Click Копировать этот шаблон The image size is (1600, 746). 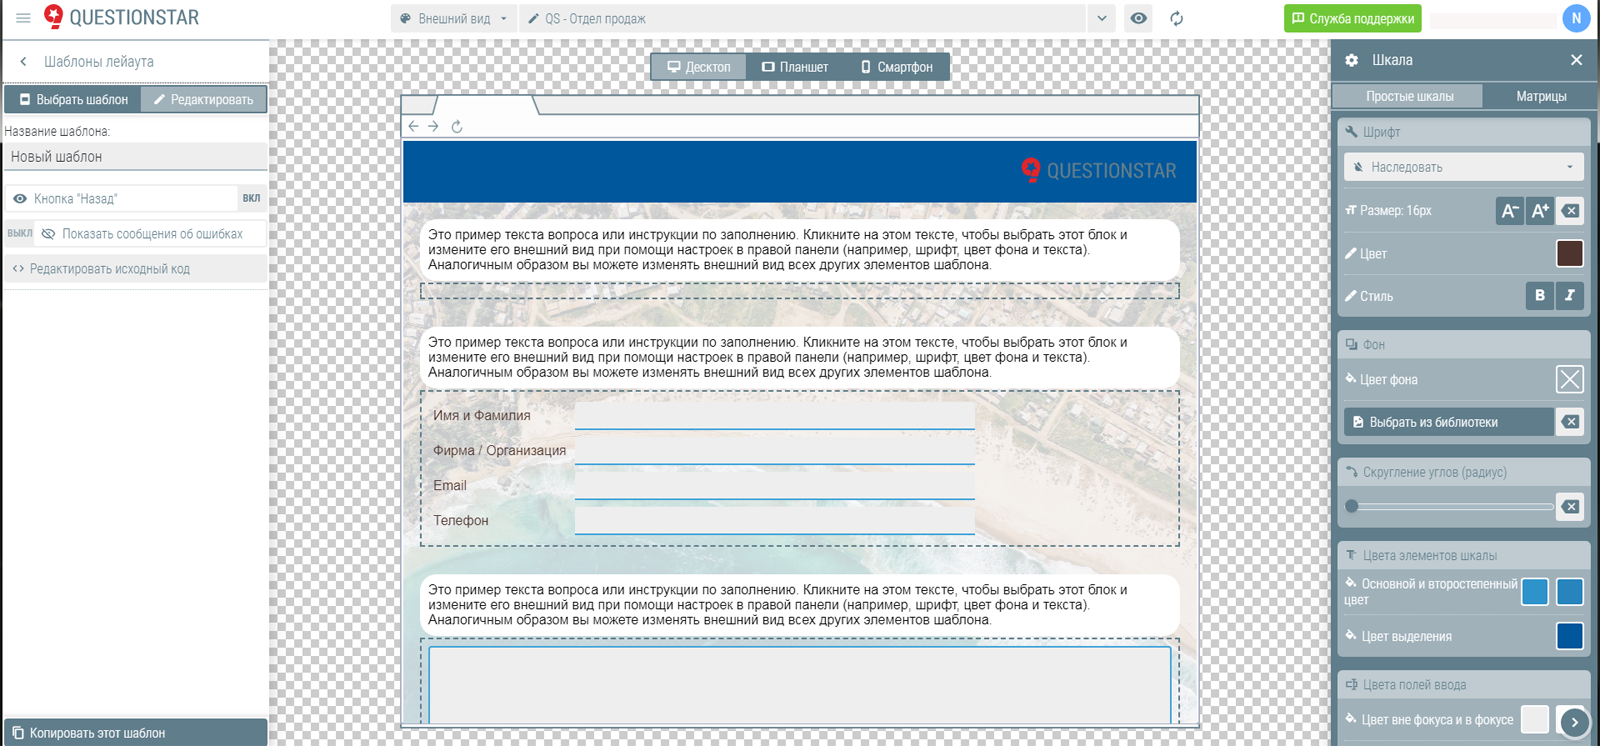coord(136,732)
